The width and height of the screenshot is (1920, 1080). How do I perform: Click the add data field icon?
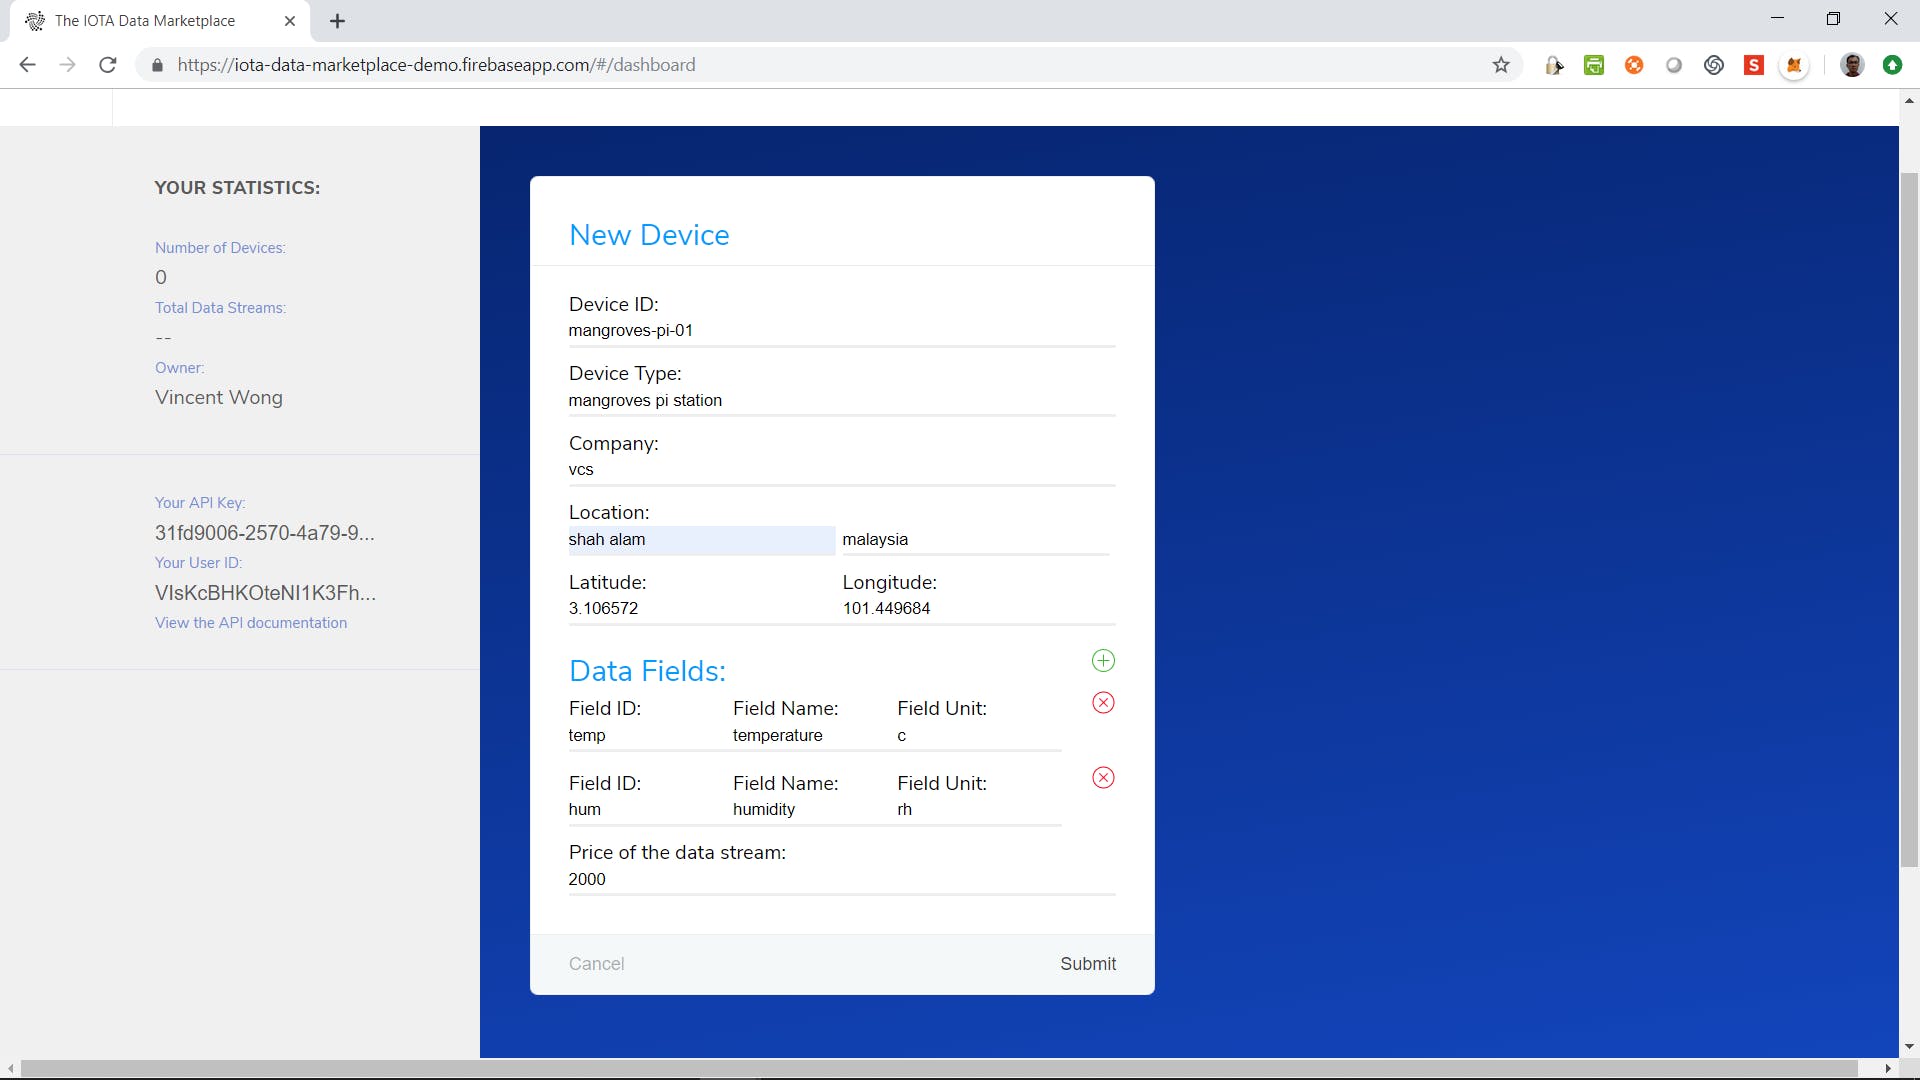click(1102, 659)
